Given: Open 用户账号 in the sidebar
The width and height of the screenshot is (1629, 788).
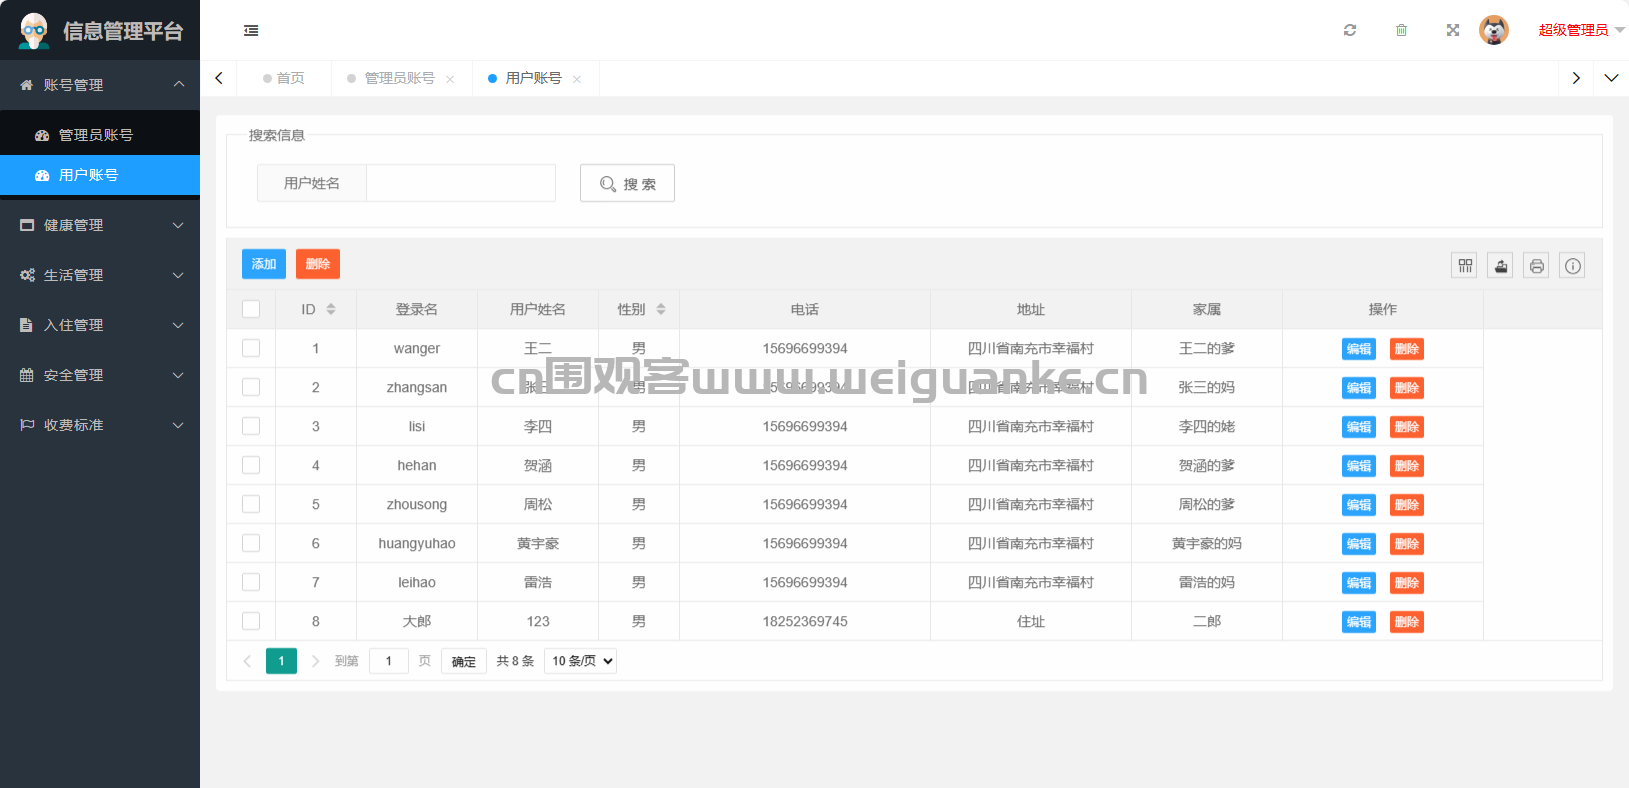Looking at the screenshot, I should tap(100, 175).
